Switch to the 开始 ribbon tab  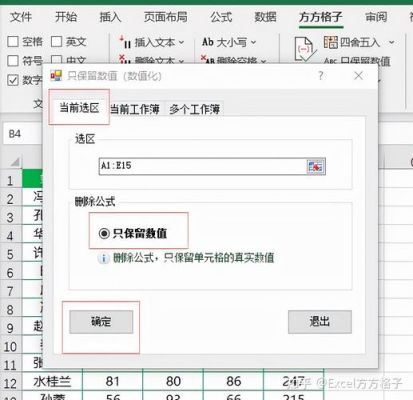(x=65, y=17)
